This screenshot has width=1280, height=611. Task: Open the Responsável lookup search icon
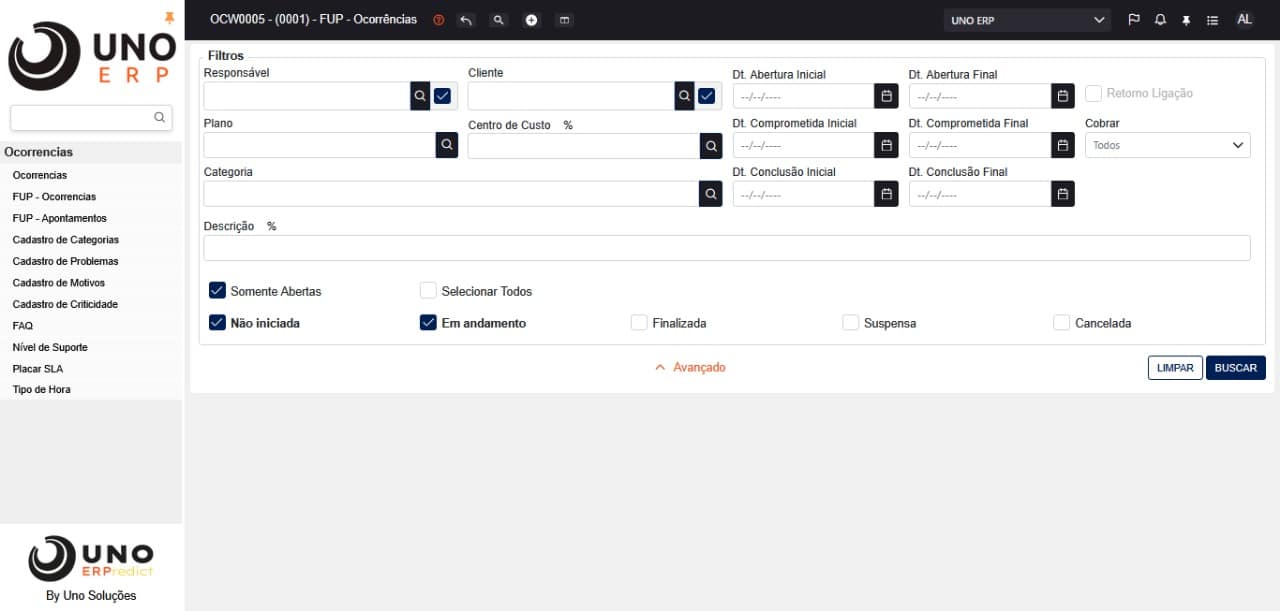(420, 96)
